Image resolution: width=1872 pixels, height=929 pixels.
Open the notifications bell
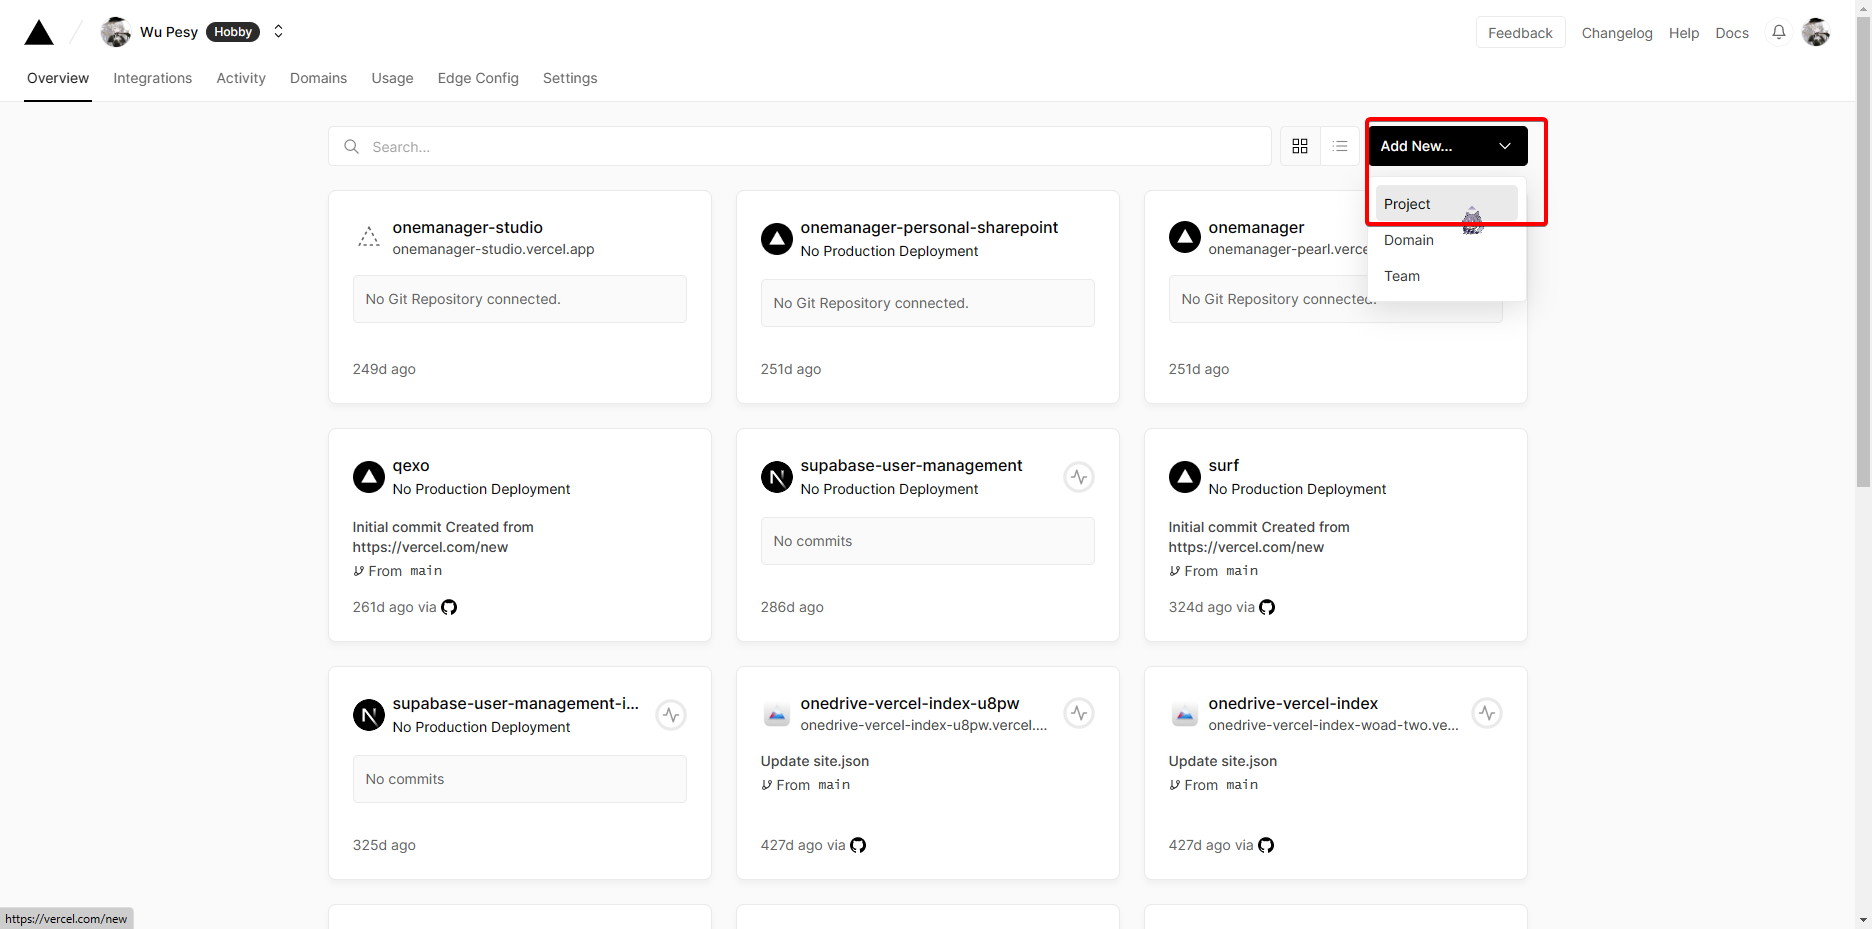click(x=1778, y=32)
